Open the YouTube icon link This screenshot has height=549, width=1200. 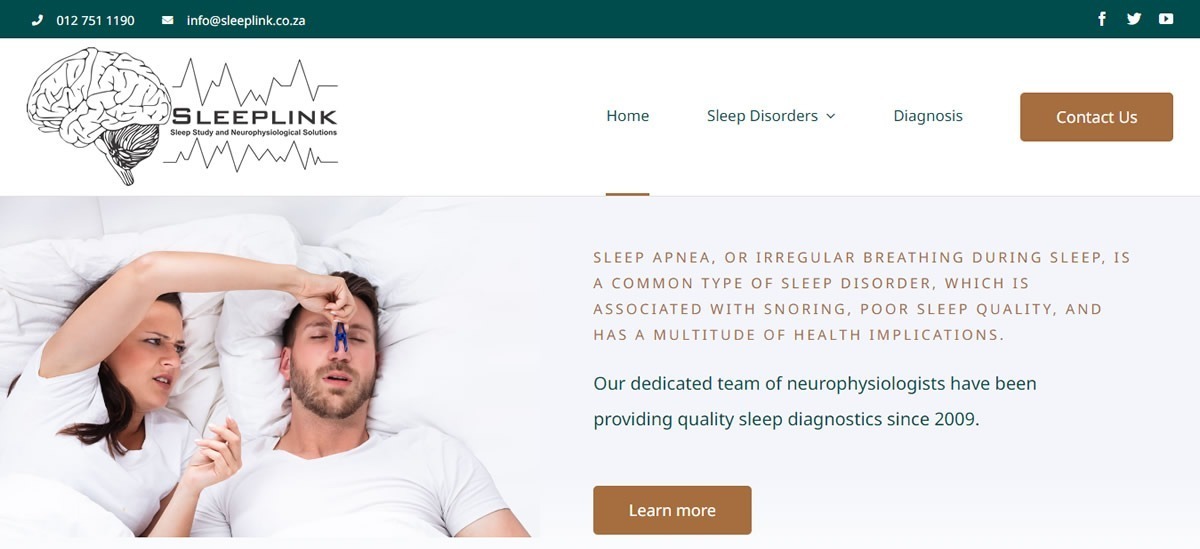click(x=1166, y=19)
